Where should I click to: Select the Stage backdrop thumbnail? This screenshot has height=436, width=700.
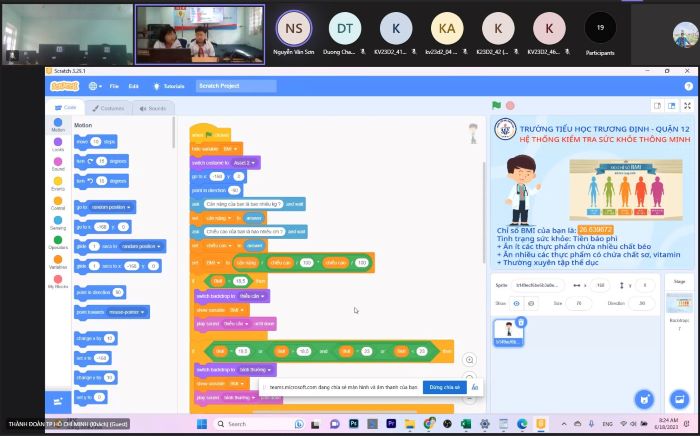tap(679, 303)
